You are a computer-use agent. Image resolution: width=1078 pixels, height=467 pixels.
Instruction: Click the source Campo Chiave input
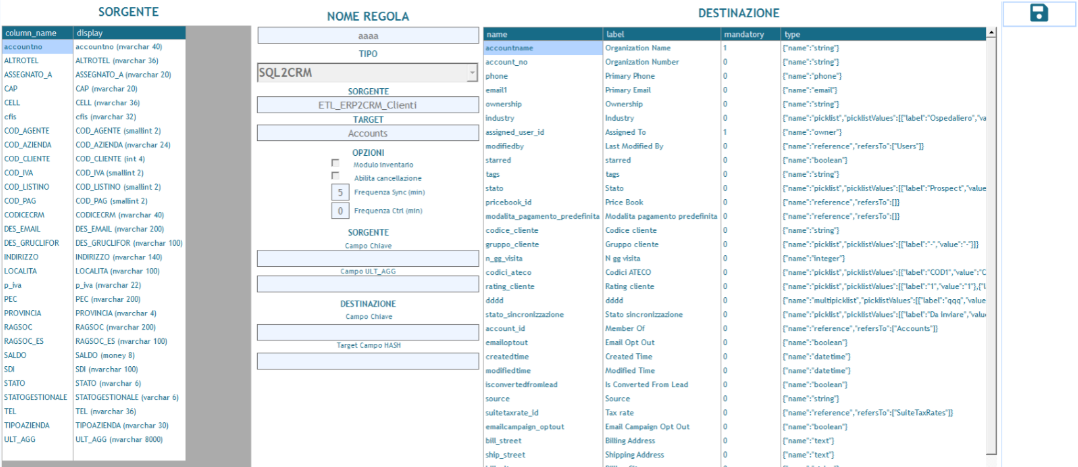[x=367, y=259]
